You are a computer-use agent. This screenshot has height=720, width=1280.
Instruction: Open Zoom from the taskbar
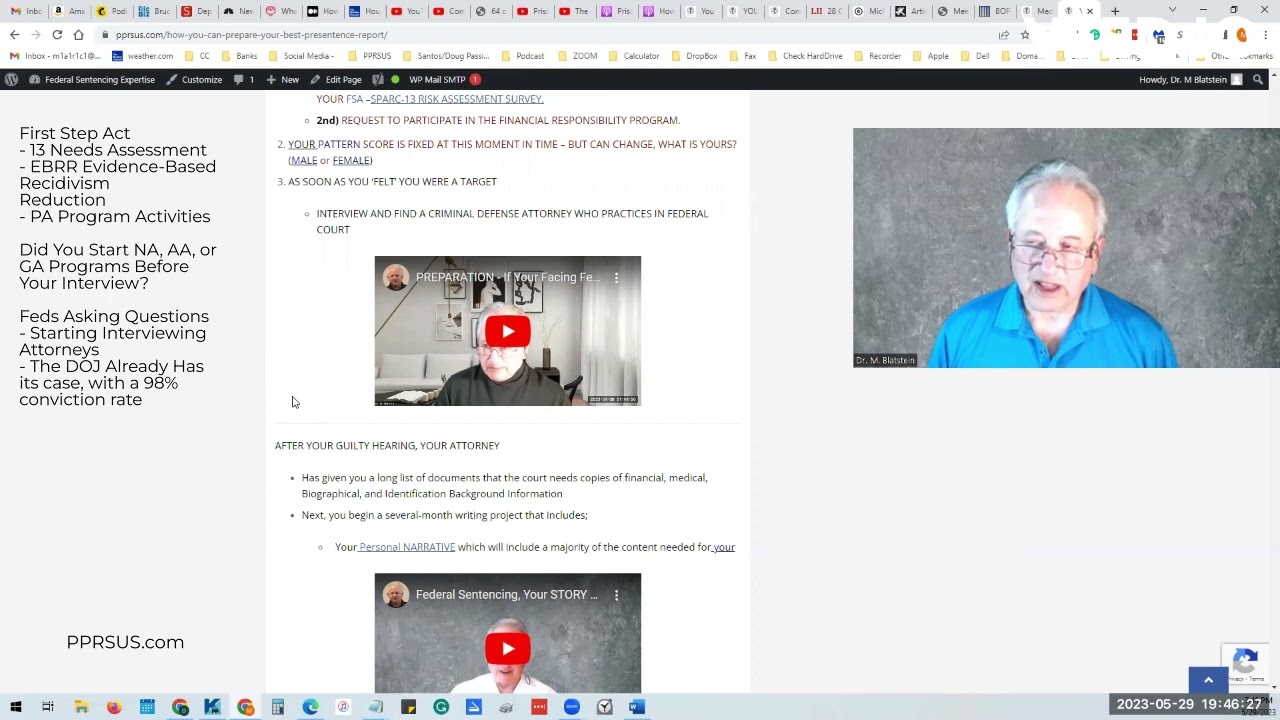[571, 707]
